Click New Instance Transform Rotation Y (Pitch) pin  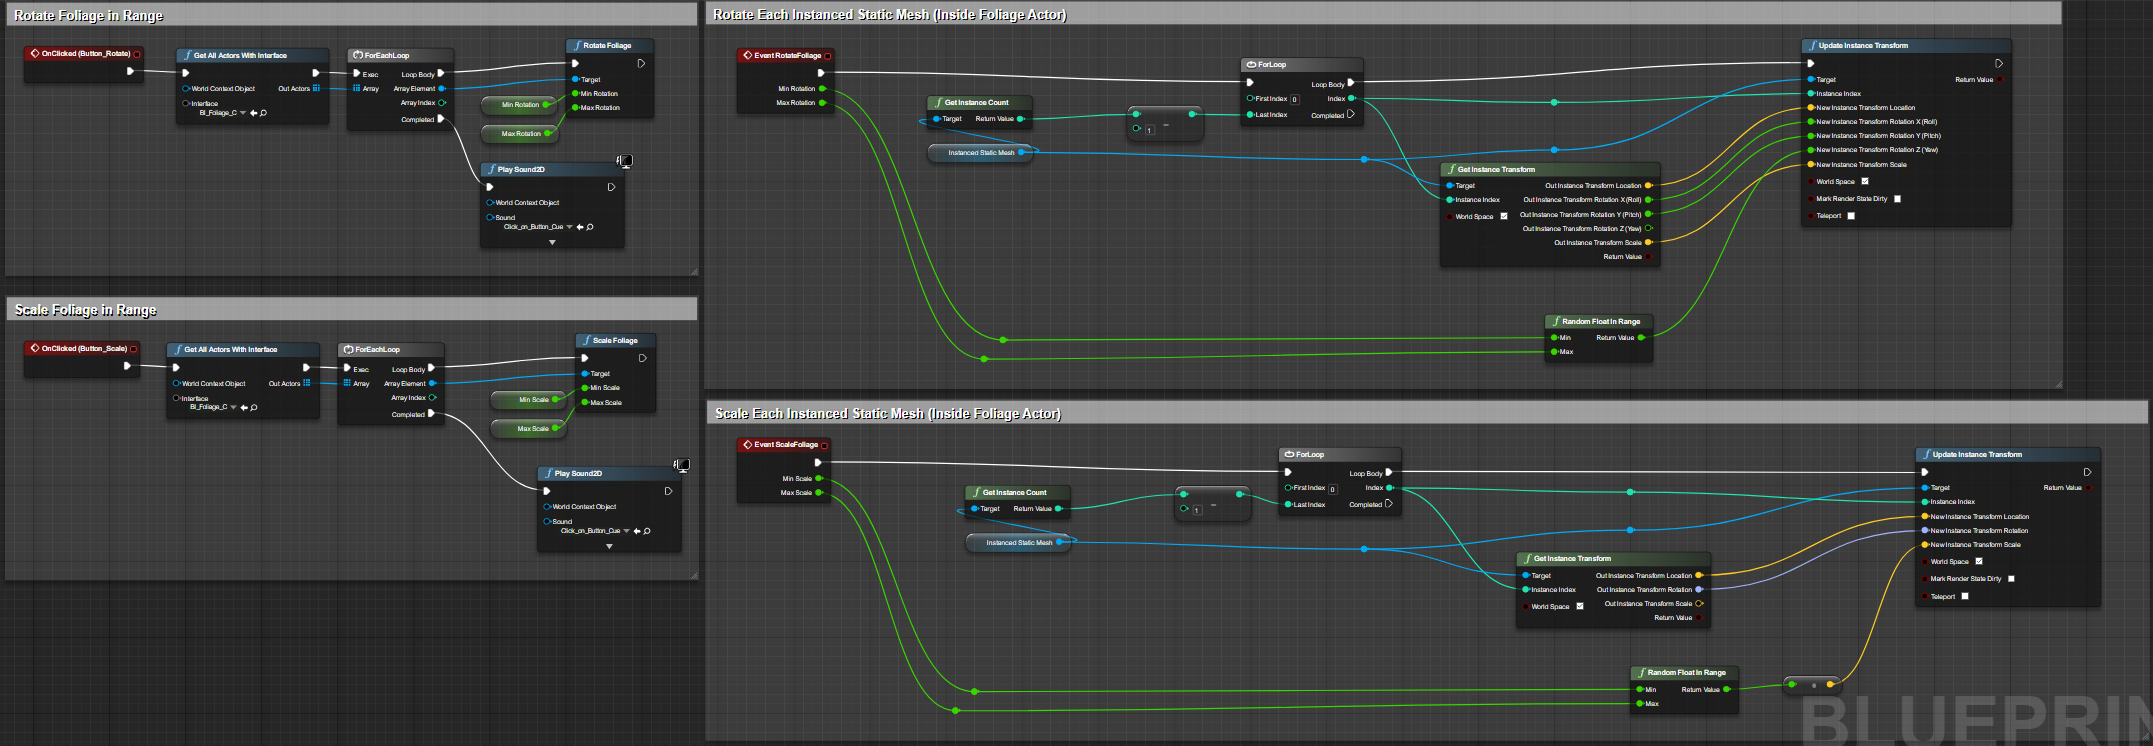[x=1810, y=136]
